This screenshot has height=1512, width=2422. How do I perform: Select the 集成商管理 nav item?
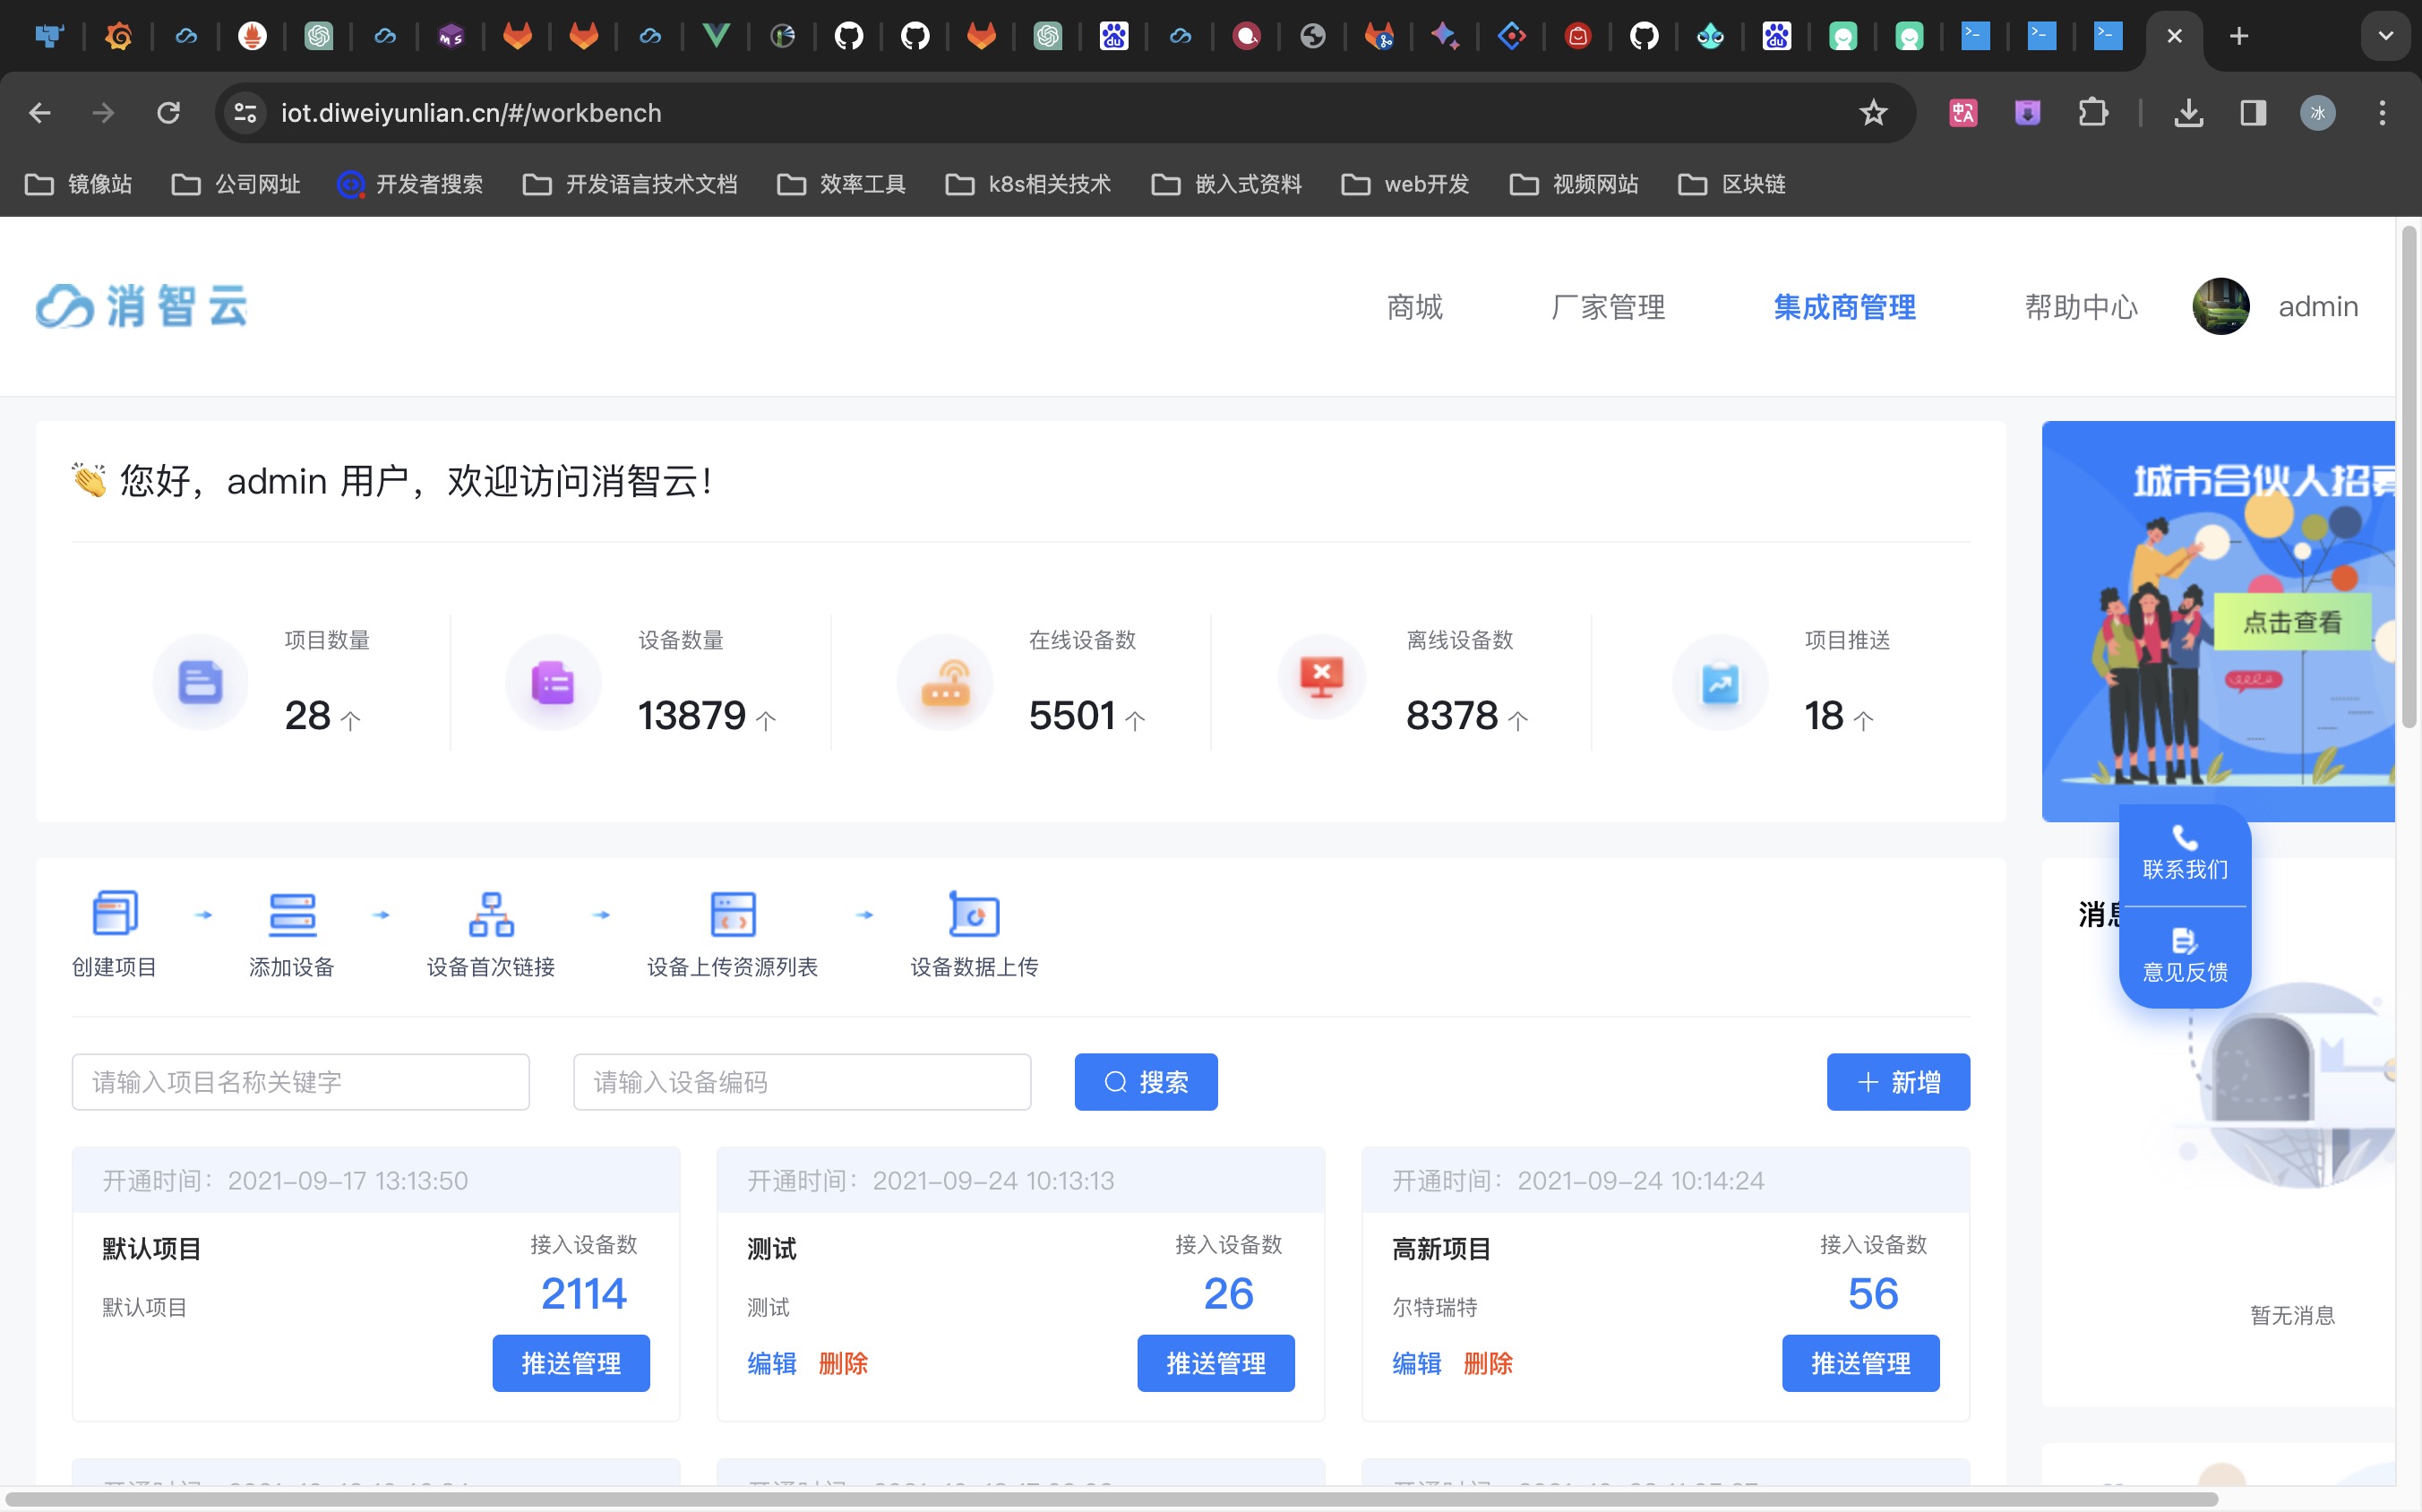(1845, 306)
